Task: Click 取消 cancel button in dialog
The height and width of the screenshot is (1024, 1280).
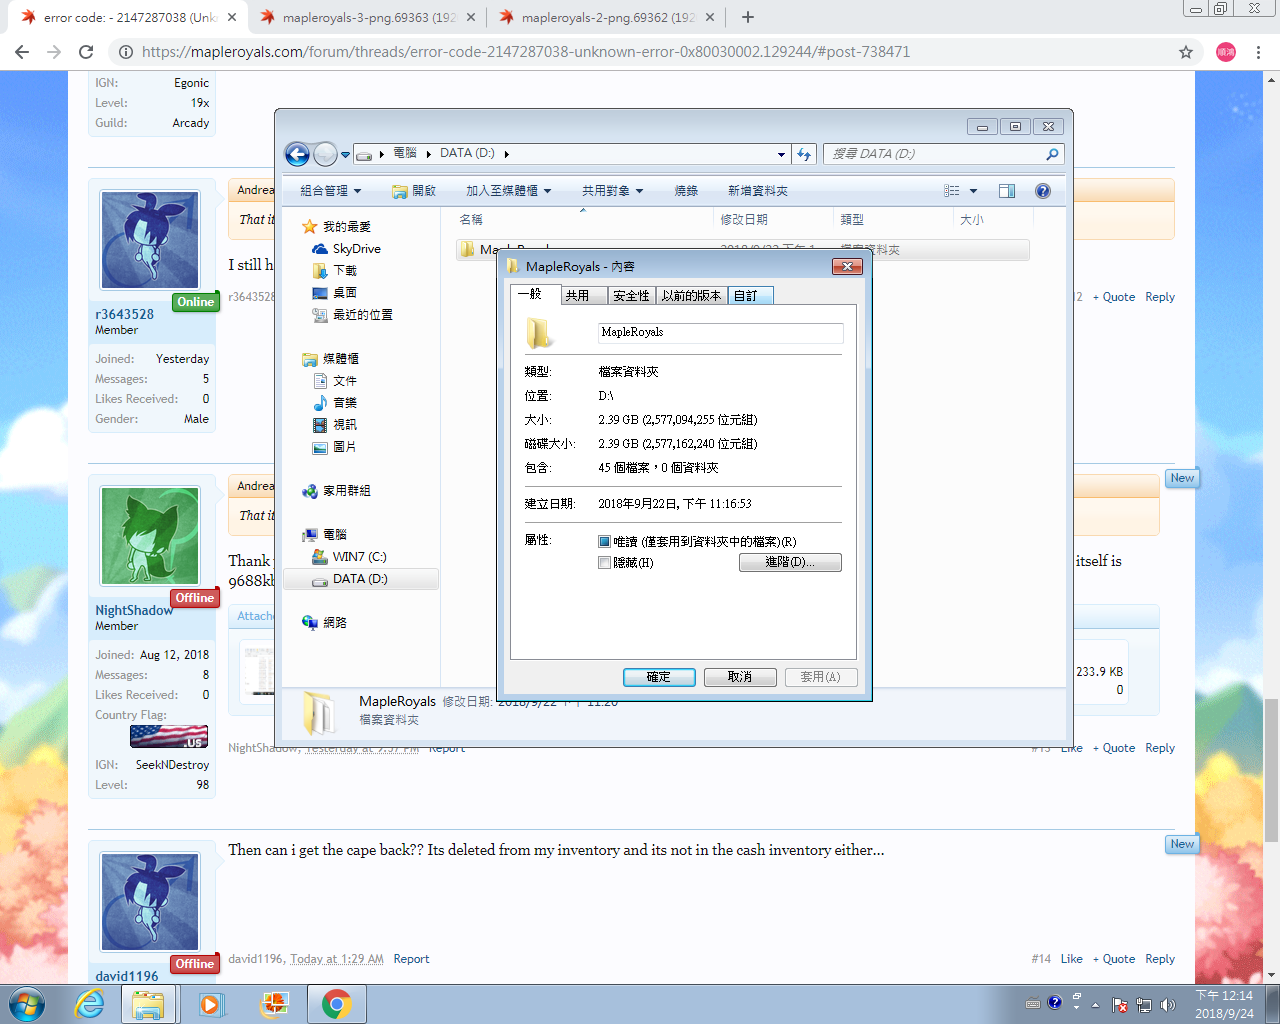Action: click(x=740, y=677)
